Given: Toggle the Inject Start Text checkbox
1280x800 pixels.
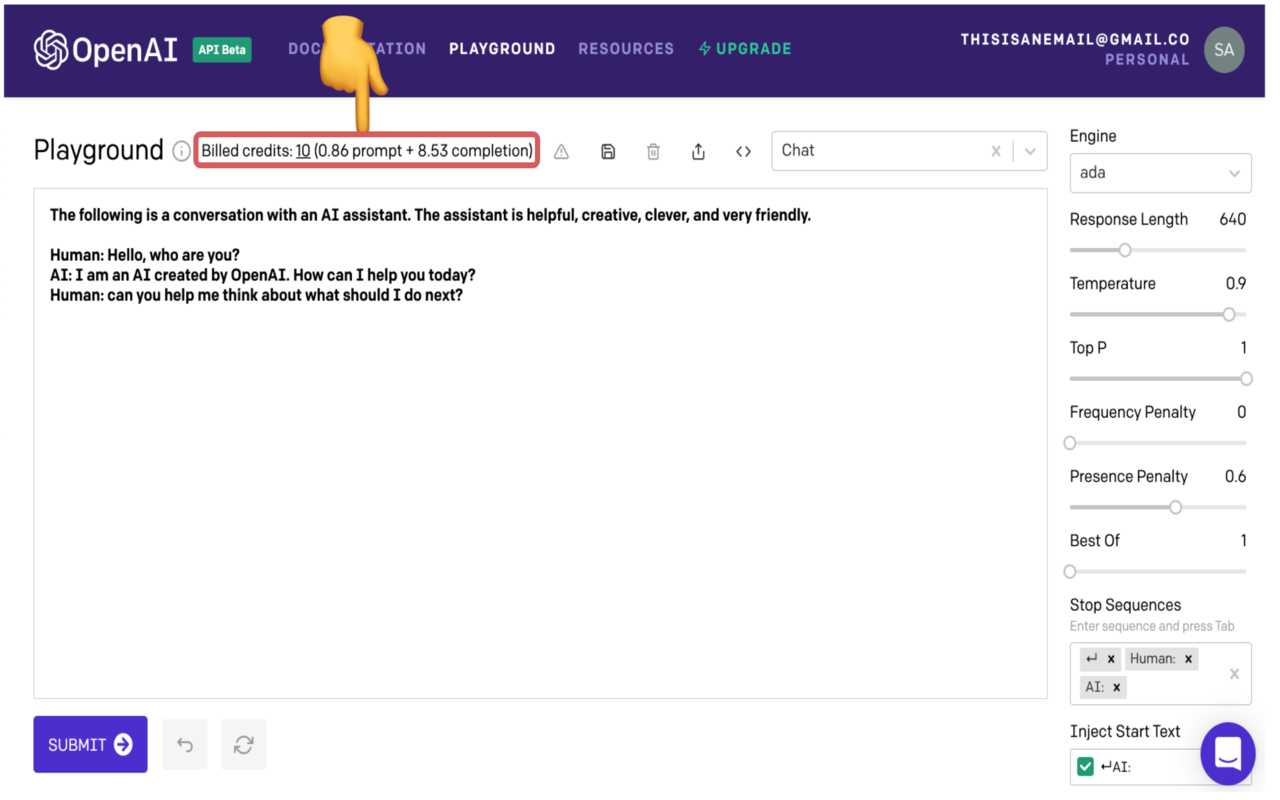Looking at the screenshot, I should pos(1085,767).
